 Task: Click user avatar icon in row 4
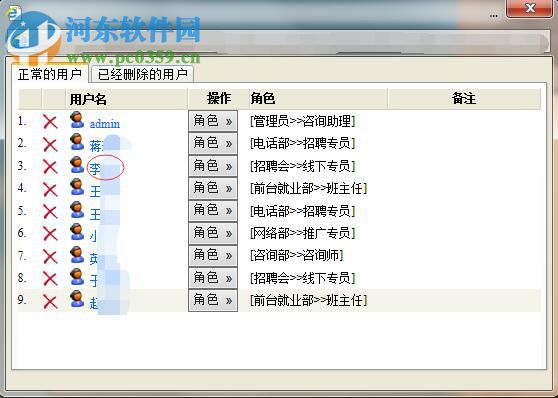[x=77, y=187]
